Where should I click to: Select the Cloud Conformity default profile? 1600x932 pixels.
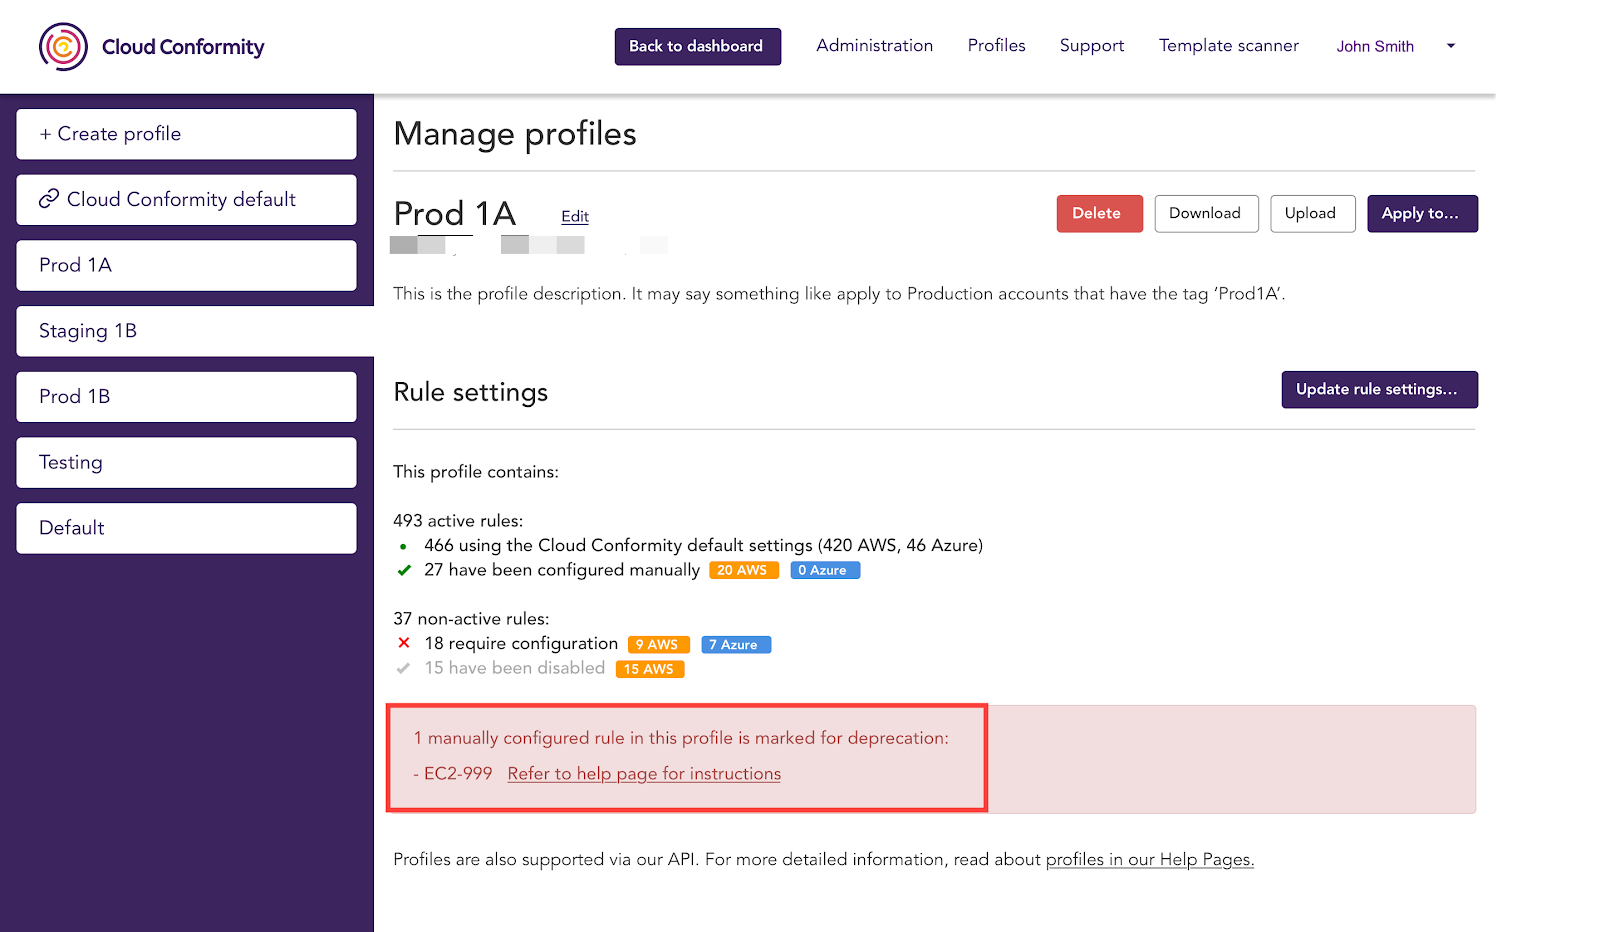186,199
